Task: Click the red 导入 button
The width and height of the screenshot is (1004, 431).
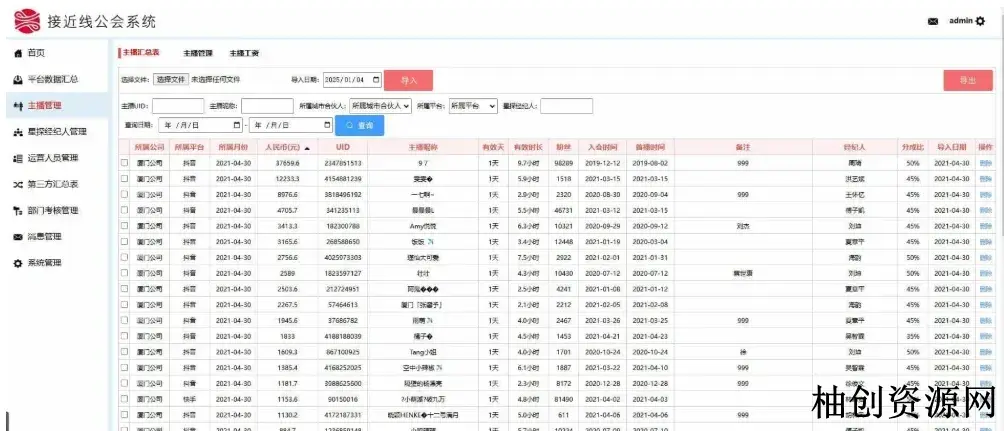Action: (408, 81)
